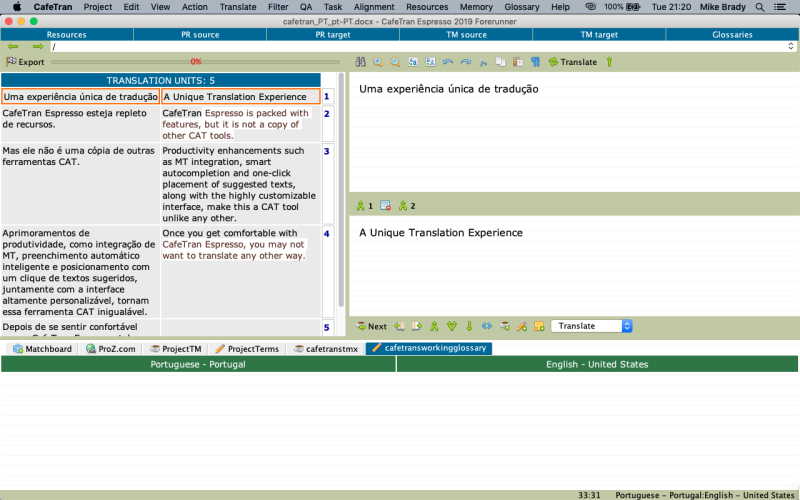Screen dimensions: 800x500
Task: Click the binoculars find icon
Action: pos(361,62)
